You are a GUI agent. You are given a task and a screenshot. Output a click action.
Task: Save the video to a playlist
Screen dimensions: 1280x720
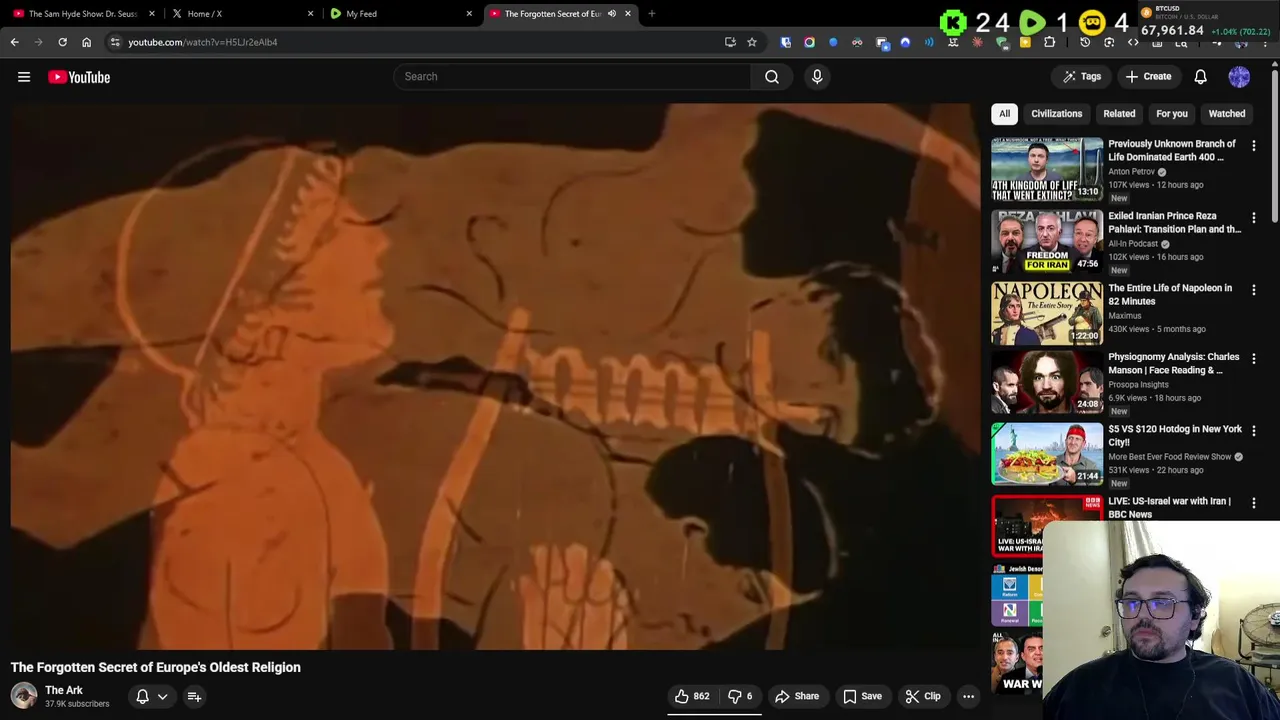862,696
